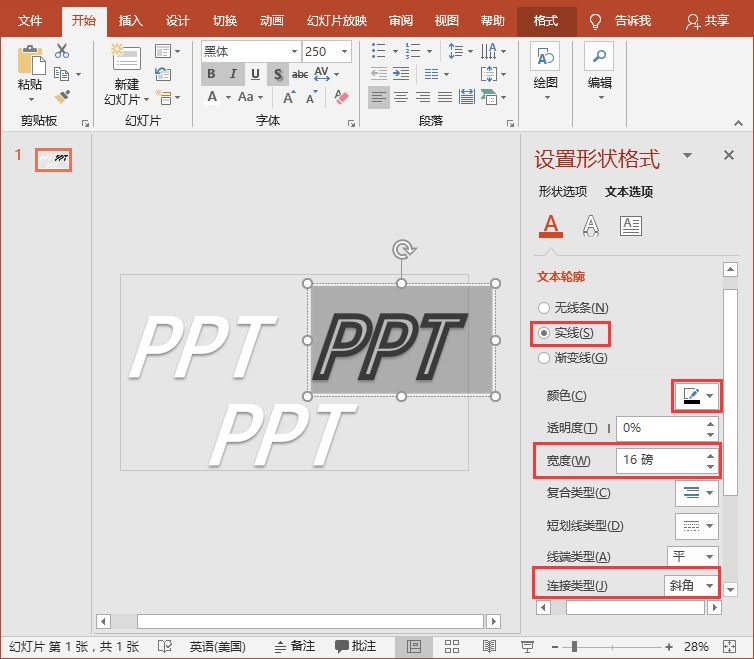The width and height of the screenshot is (754, 659).
Task: Justify the text alignment
Action: (445, 97)
